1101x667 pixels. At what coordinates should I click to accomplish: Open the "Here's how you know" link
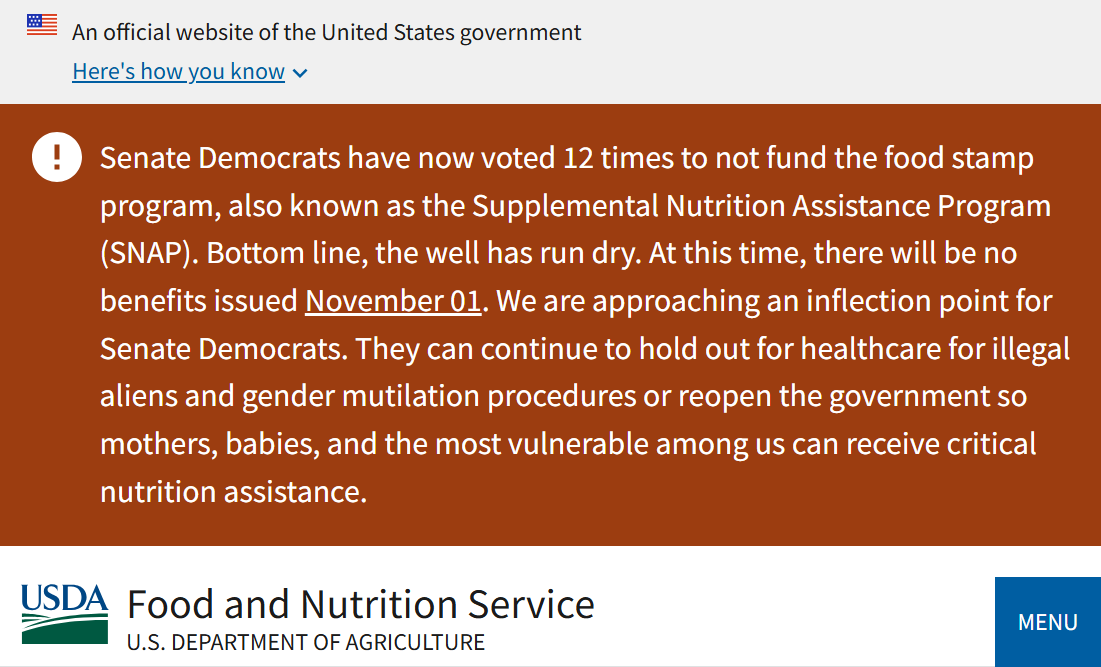179,72
